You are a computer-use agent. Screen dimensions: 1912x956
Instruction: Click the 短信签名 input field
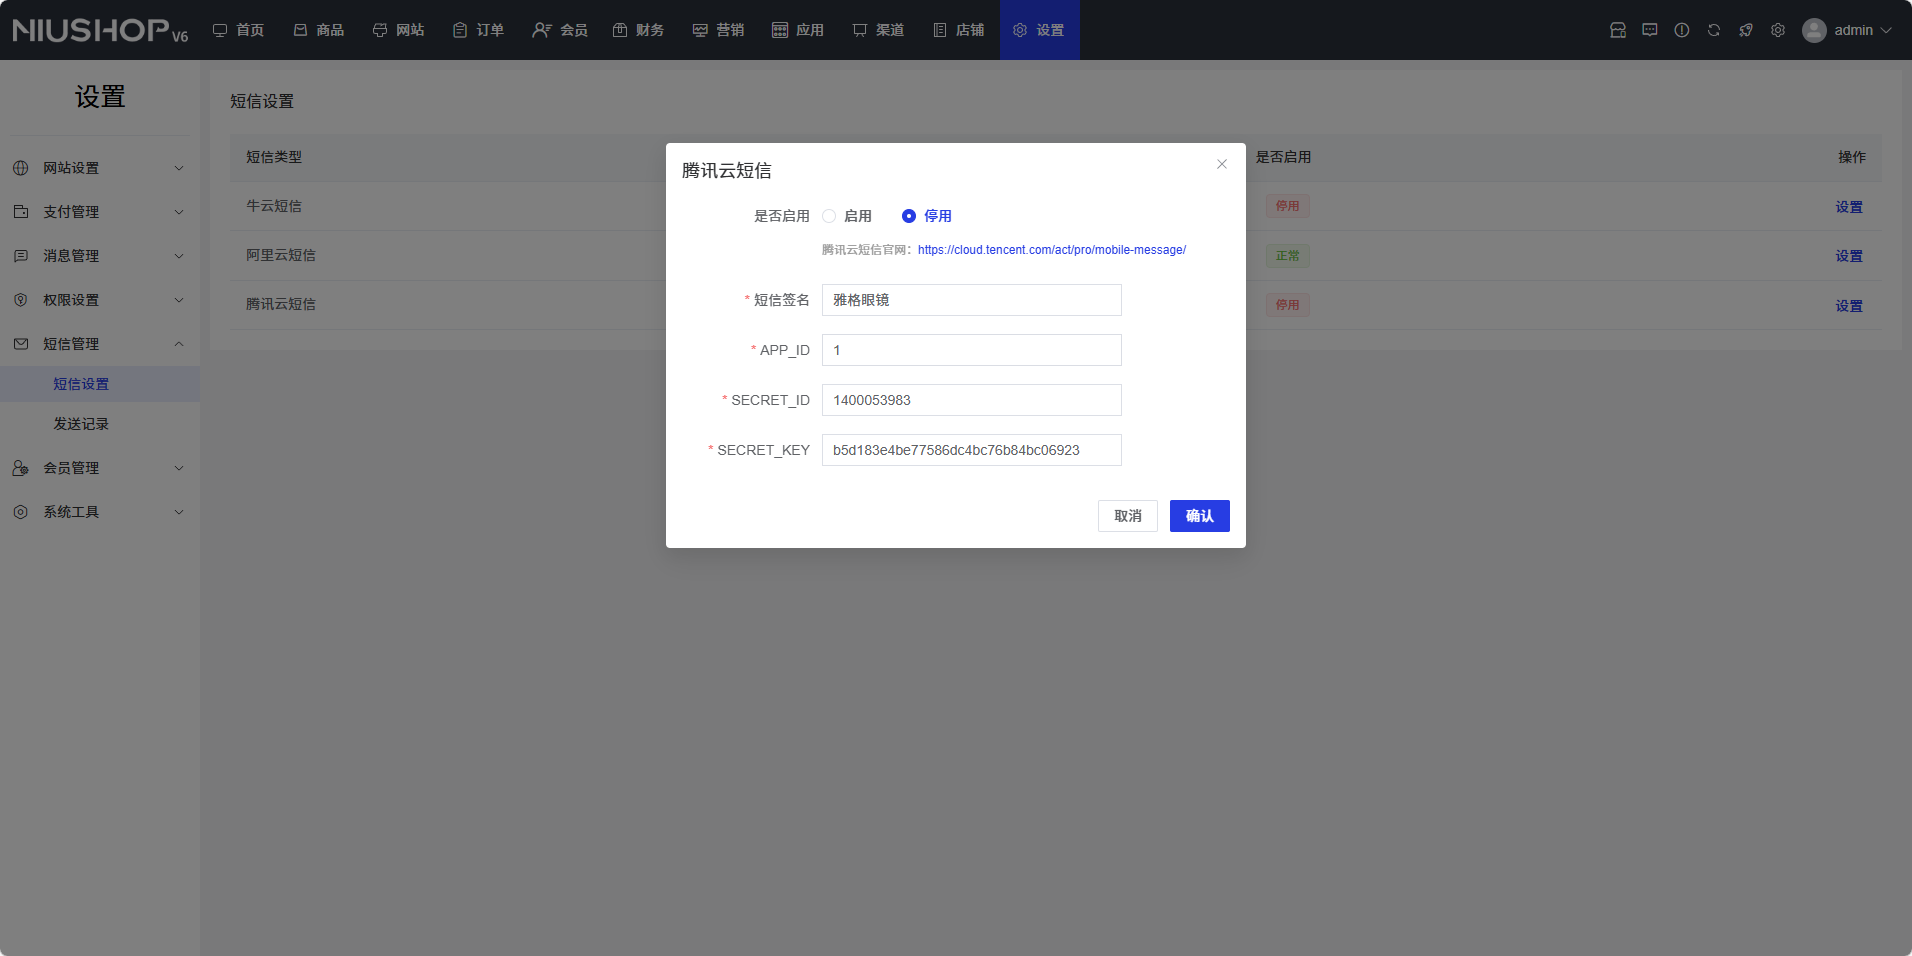(x=971, y=300)
